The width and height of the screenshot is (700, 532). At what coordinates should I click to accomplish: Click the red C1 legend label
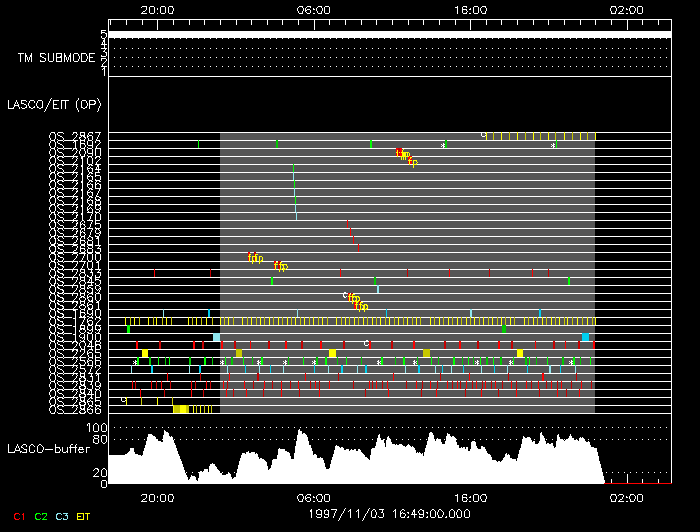coord(19,516)
